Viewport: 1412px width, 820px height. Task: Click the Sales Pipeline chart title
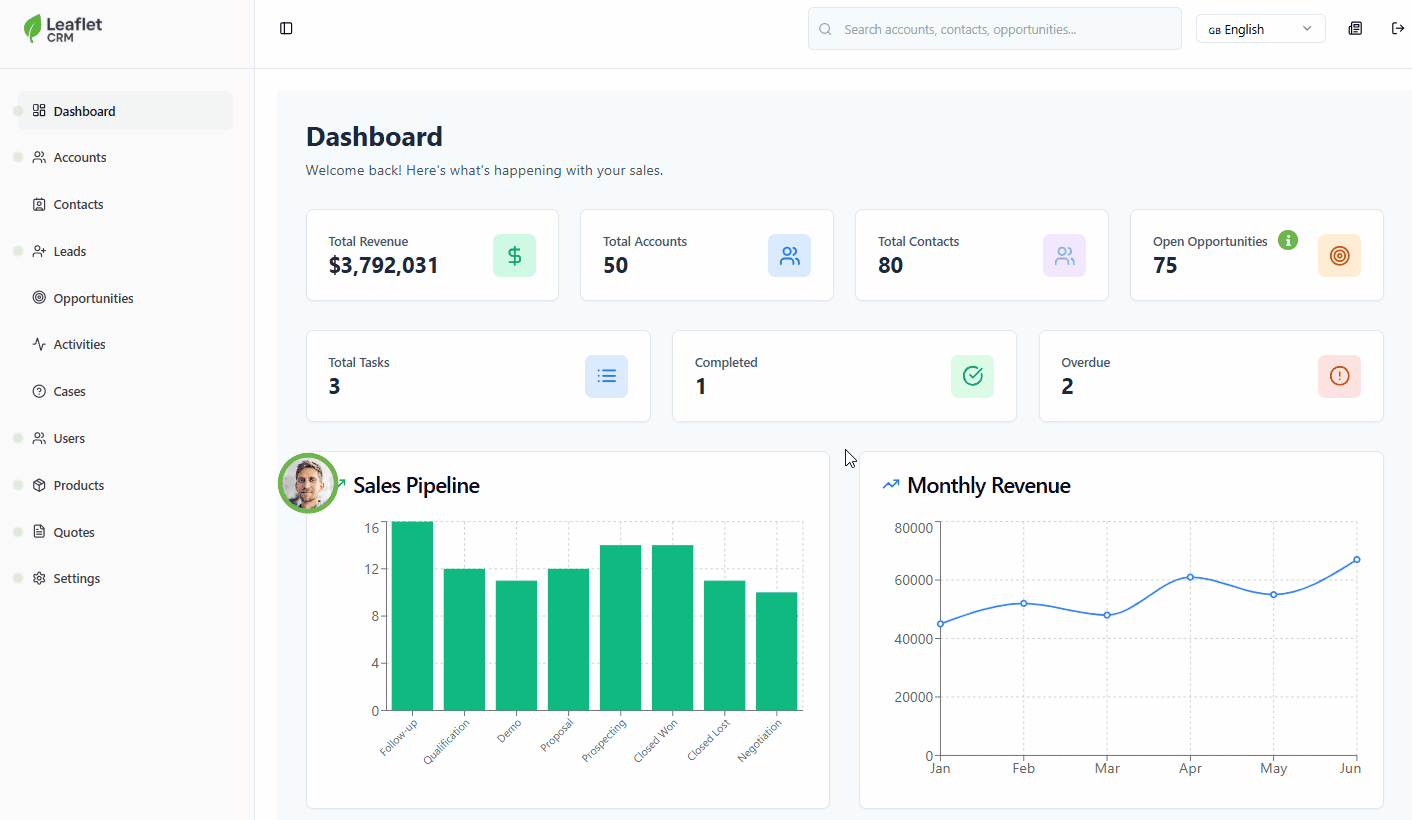coord(416,485)
